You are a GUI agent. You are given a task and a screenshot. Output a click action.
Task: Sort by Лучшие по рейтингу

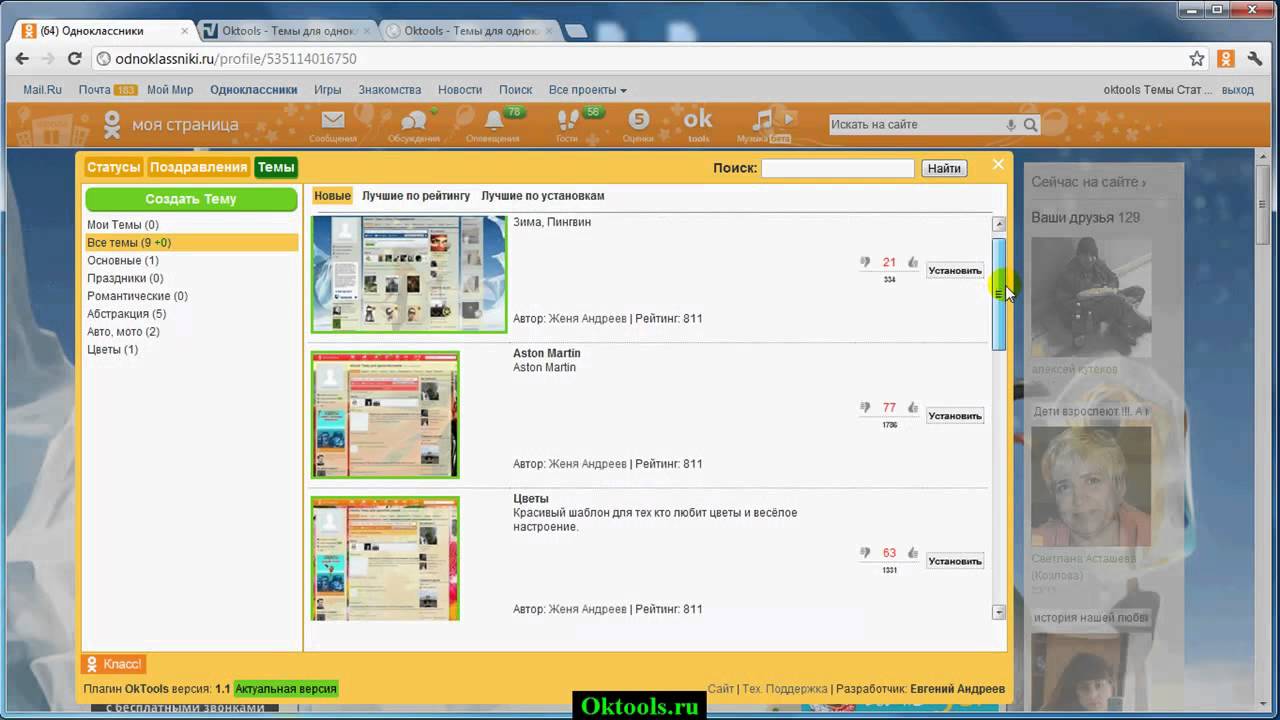pyautogui.click(x=416, y=196)
